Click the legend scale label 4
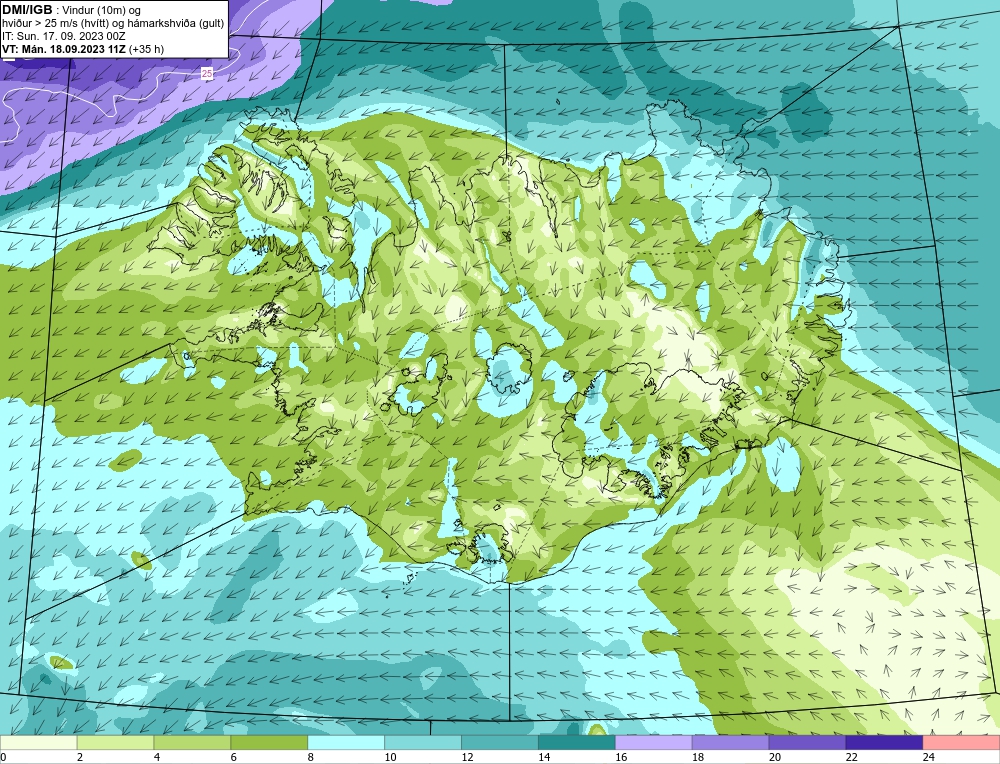 click(x=158, y=757)
